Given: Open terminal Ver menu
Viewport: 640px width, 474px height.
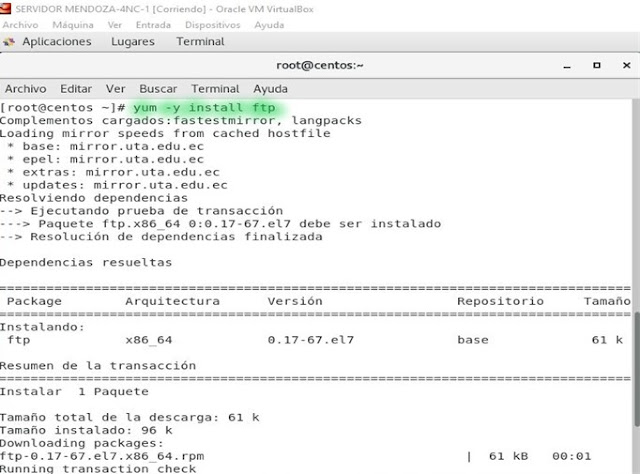Looking at the screenshot, I should click(116, 89).
